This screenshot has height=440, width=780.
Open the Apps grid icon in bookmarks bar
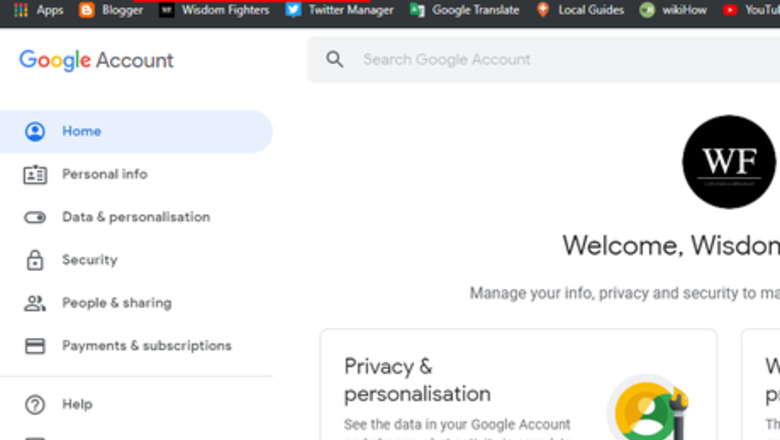(x=20, y=10)
